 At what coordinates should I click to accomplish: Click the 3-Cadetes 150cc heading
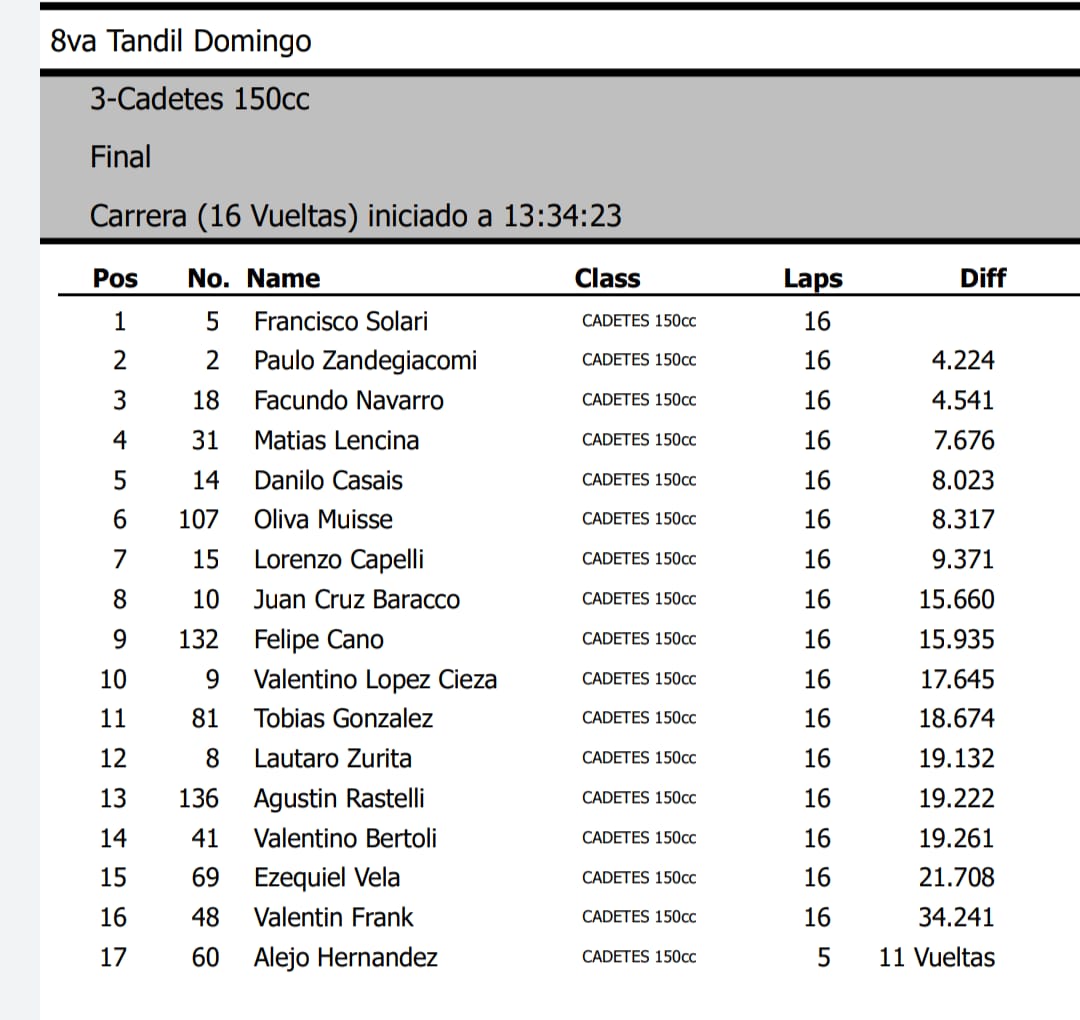(x=200, y=100)
